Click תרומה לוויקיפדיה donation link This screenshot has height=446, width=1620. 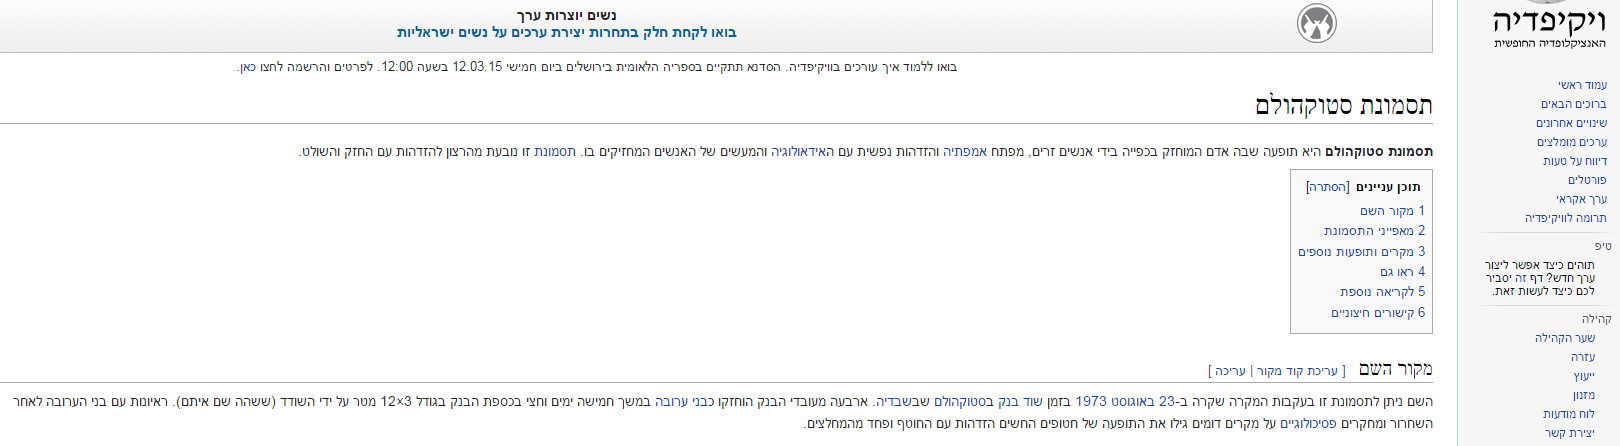[1565, 218]
